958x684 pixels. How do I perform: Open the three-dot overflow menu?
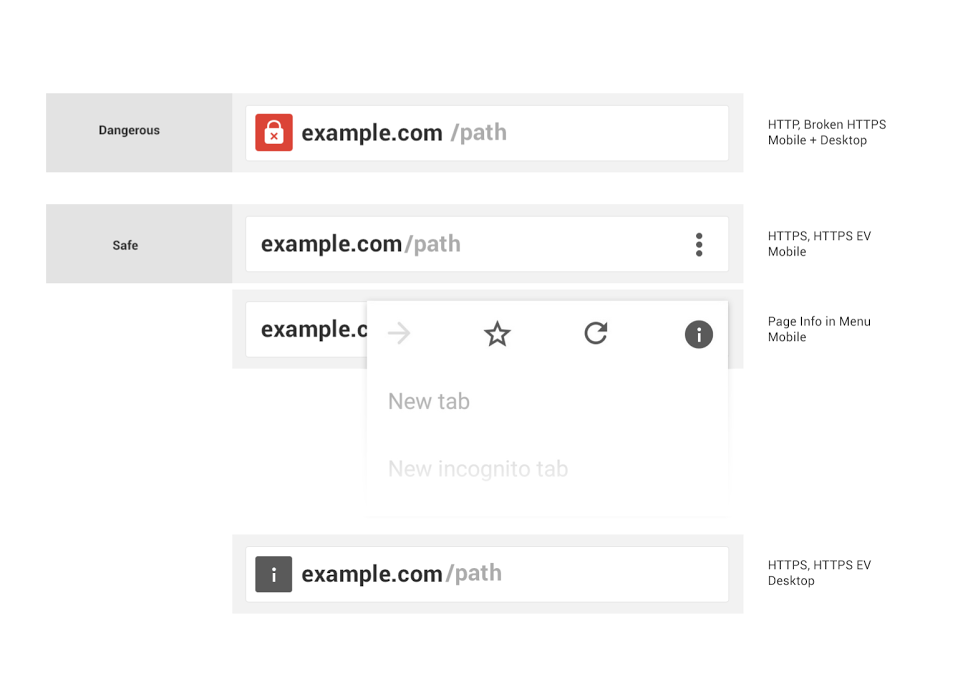click(x=699, y=244)
